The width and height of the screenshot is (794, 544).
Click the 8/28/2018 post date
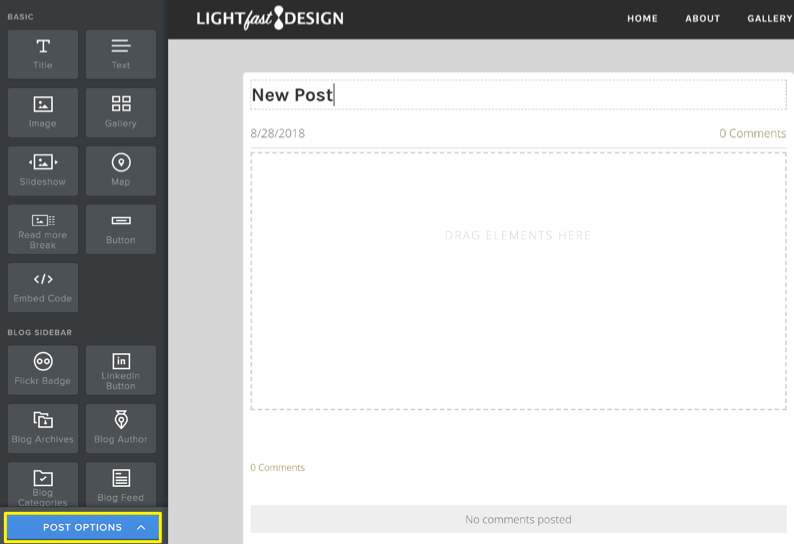point(277,133)
